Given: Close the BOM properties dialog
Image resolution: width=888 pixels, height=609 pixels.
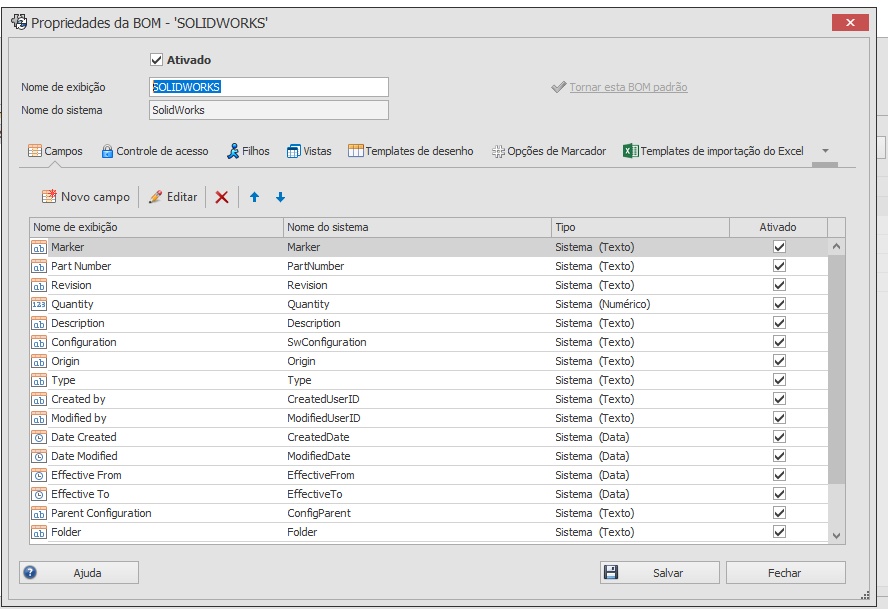Looking at the screenshot, I should click(x=850, y=23).
